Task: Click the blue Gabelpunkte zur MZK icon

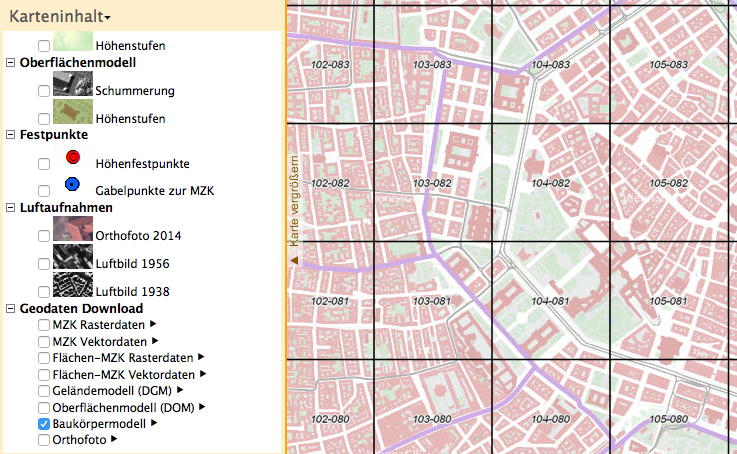Action: (72, 184)
